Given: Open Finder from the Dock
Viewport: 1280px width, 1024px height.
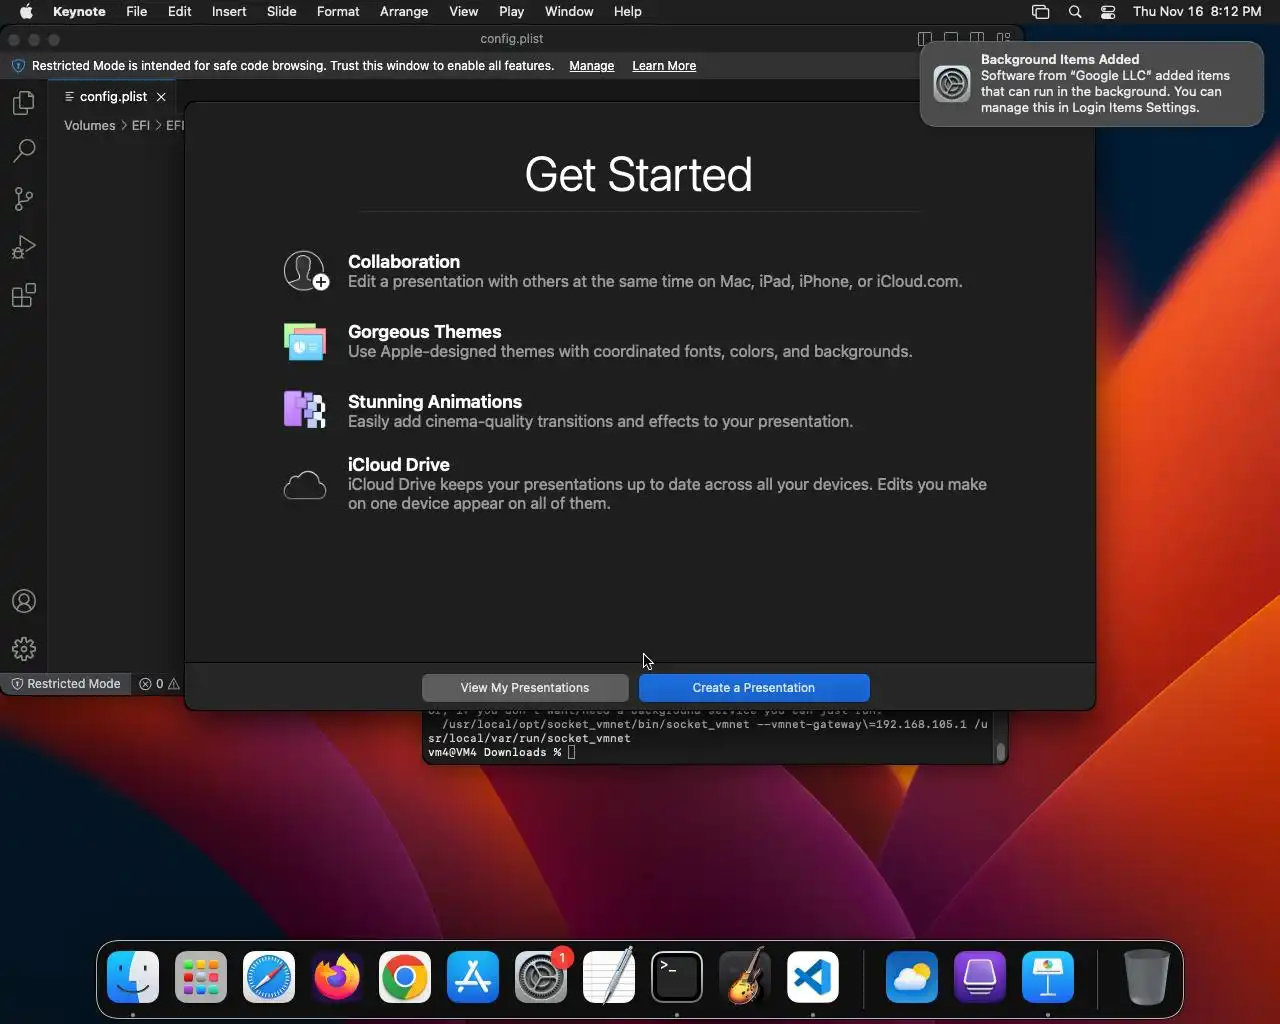Looking at the screenshot, I should pyautogui.click(x=133, y=977).
